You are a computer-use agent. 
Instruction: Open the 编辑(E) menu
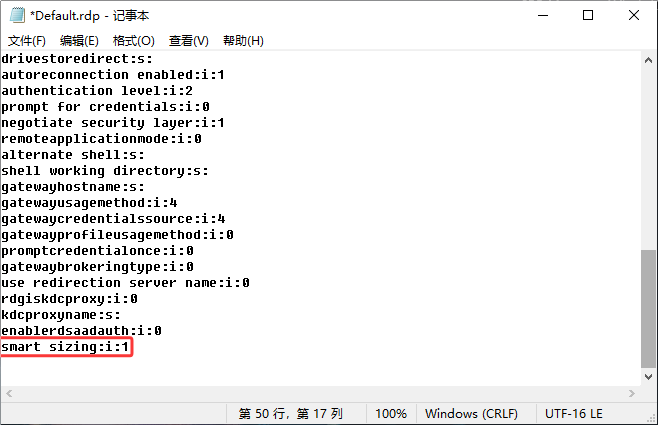79,41
